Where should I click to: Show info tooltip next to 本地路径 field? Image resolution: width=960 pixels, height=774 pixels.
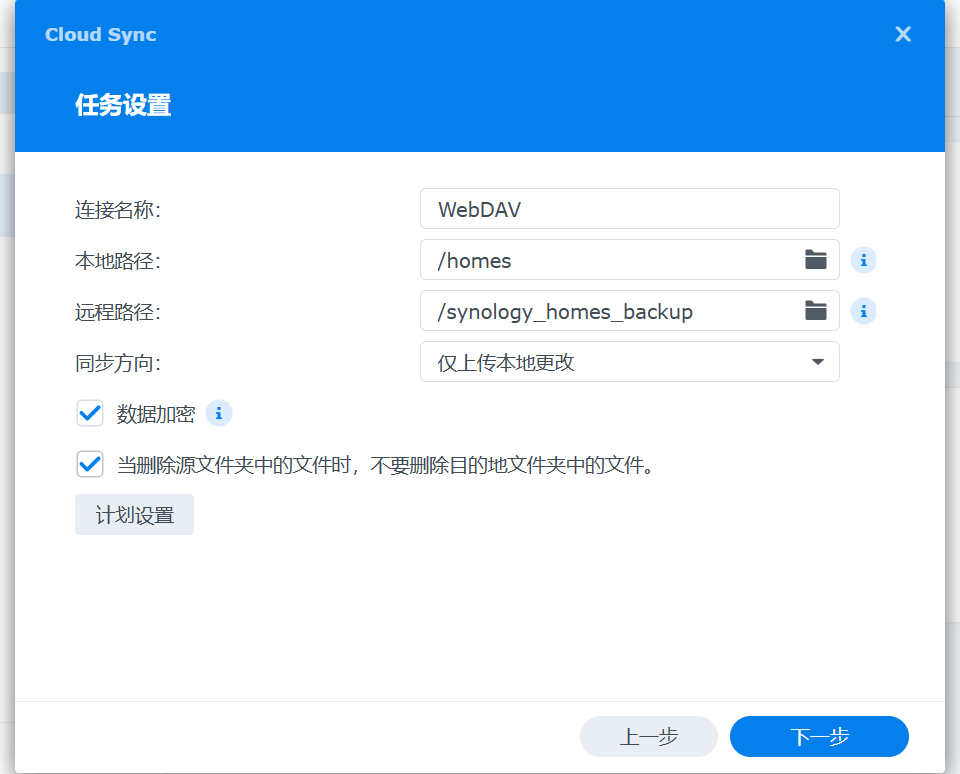click(863, 260)
